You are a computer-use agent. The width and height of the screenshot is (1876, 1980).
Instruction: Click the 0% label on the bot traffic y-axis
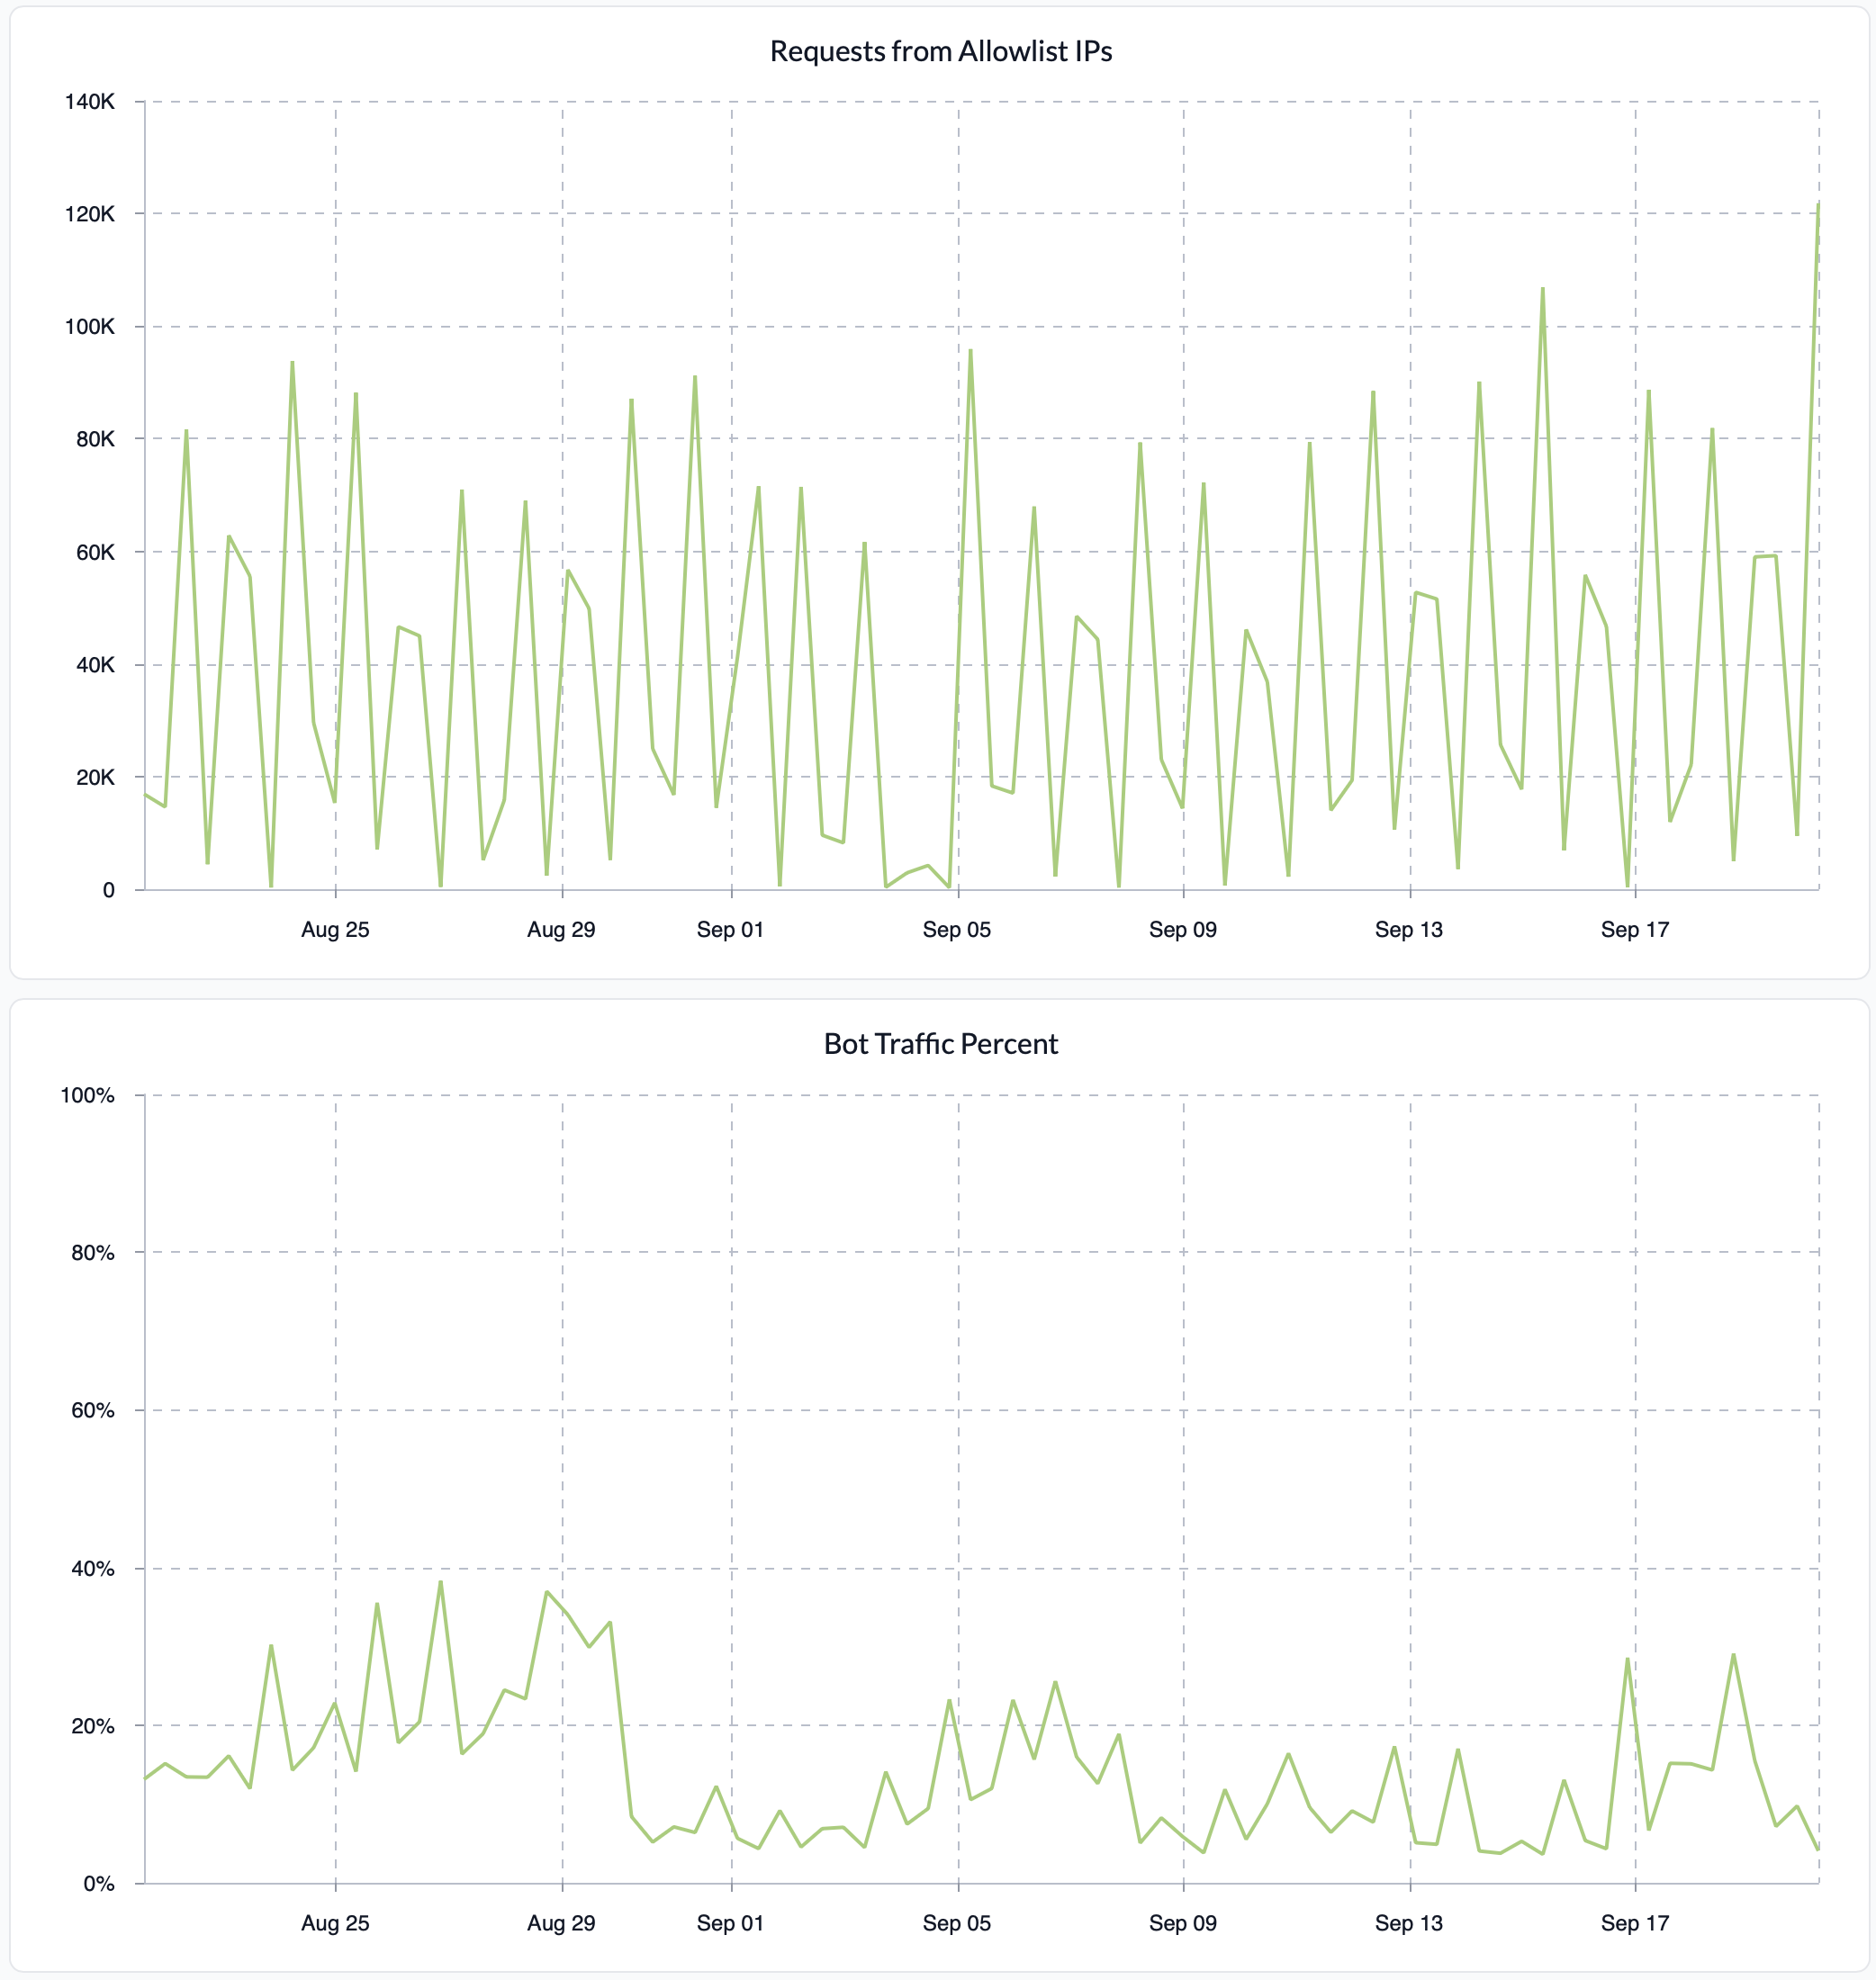(98, 1884)
